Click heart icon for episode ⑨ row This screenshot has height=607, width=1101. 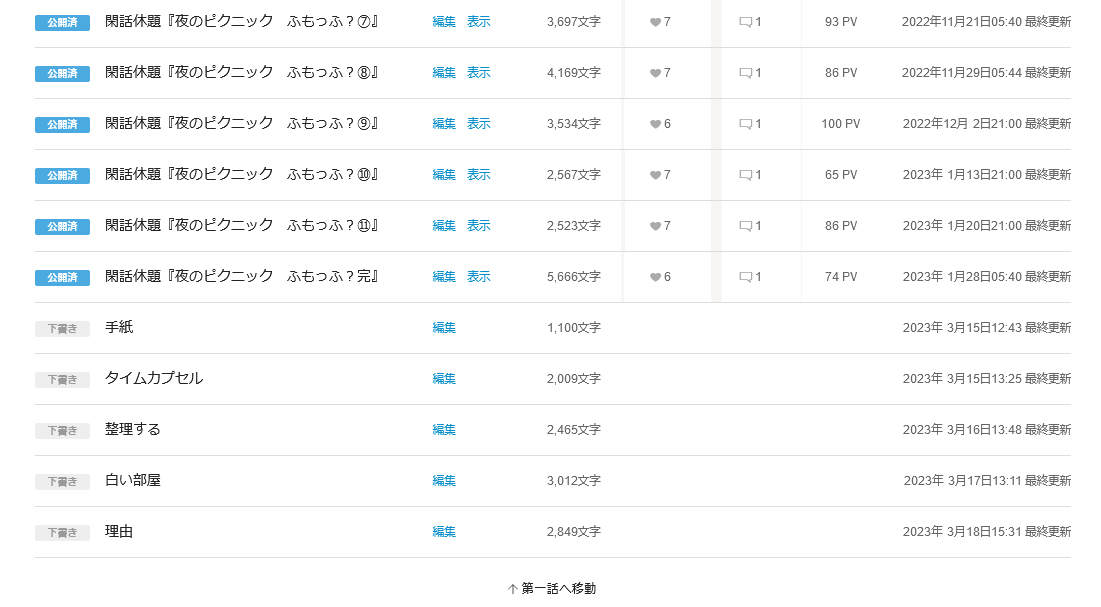click(x=655, y=124)
